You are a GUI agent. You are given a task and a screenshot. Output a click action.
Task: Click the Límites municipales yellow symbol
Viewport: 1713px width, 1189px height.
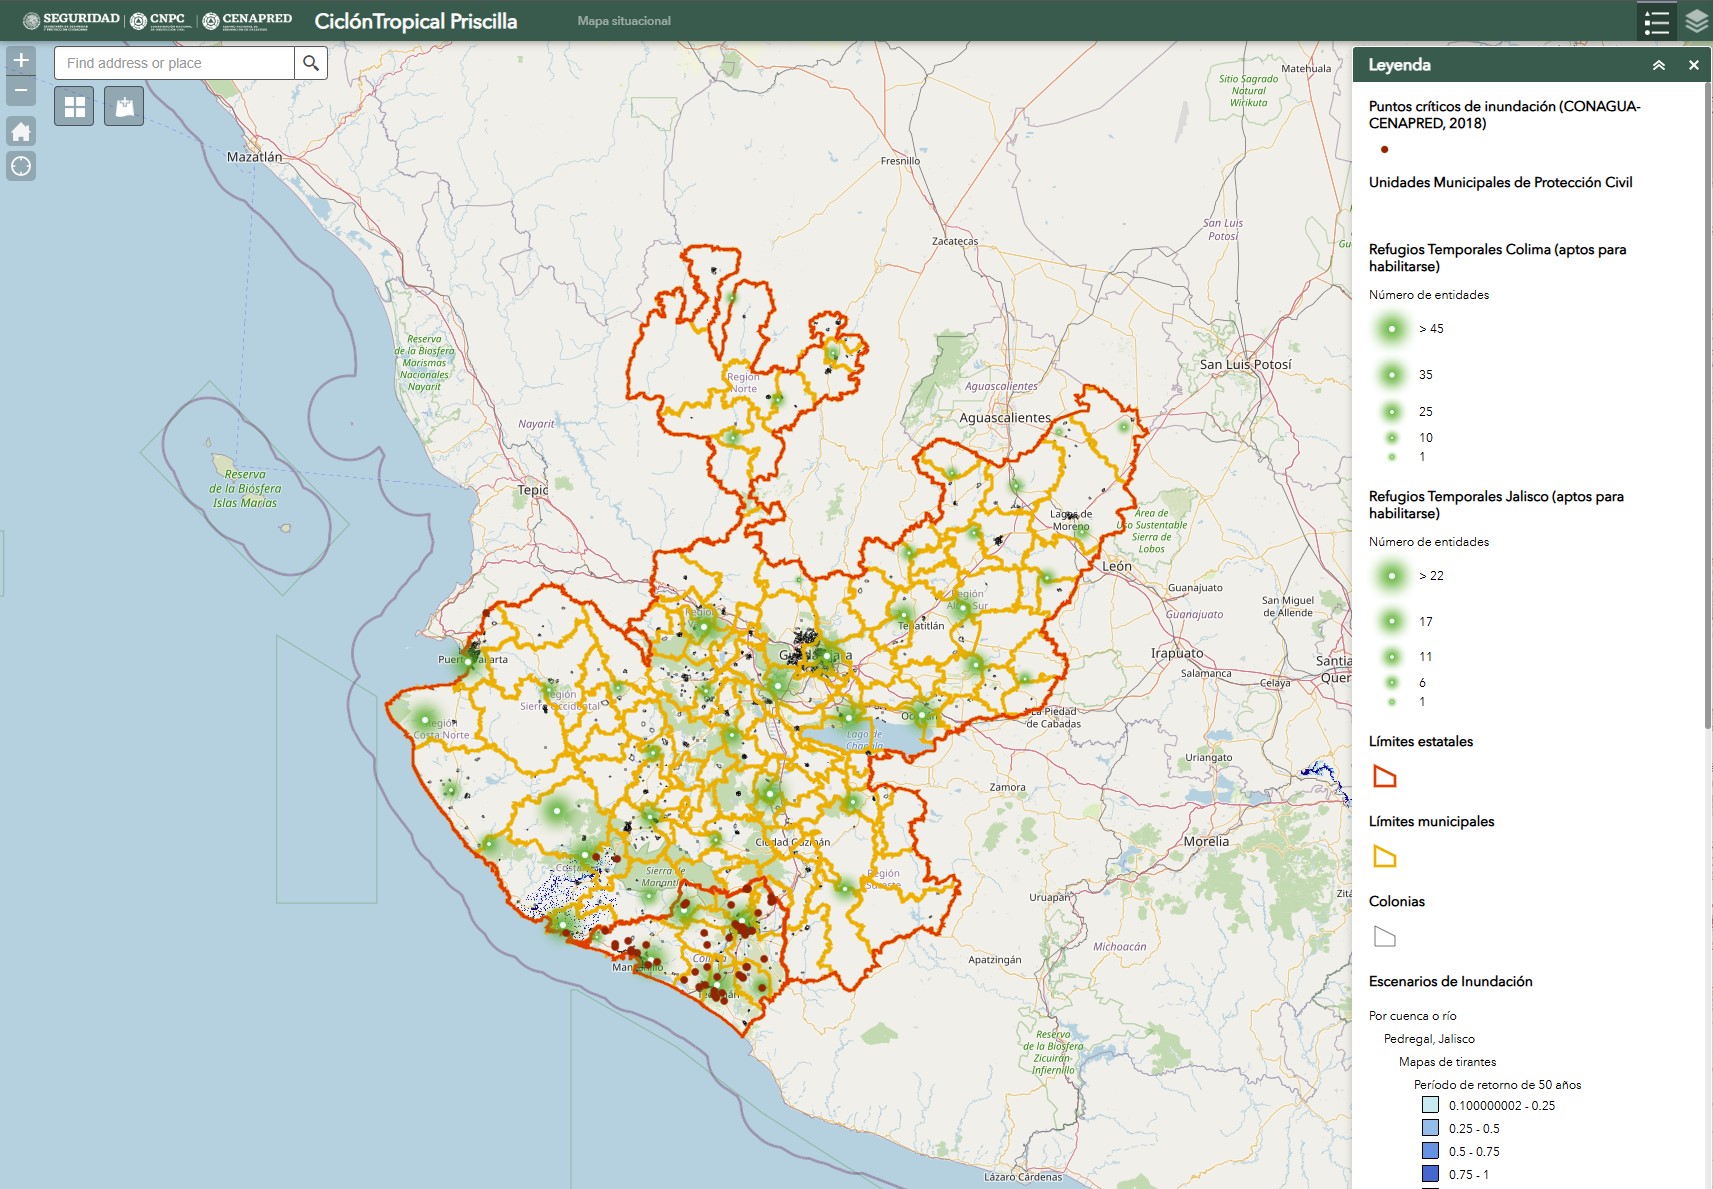coord(1385,856)
